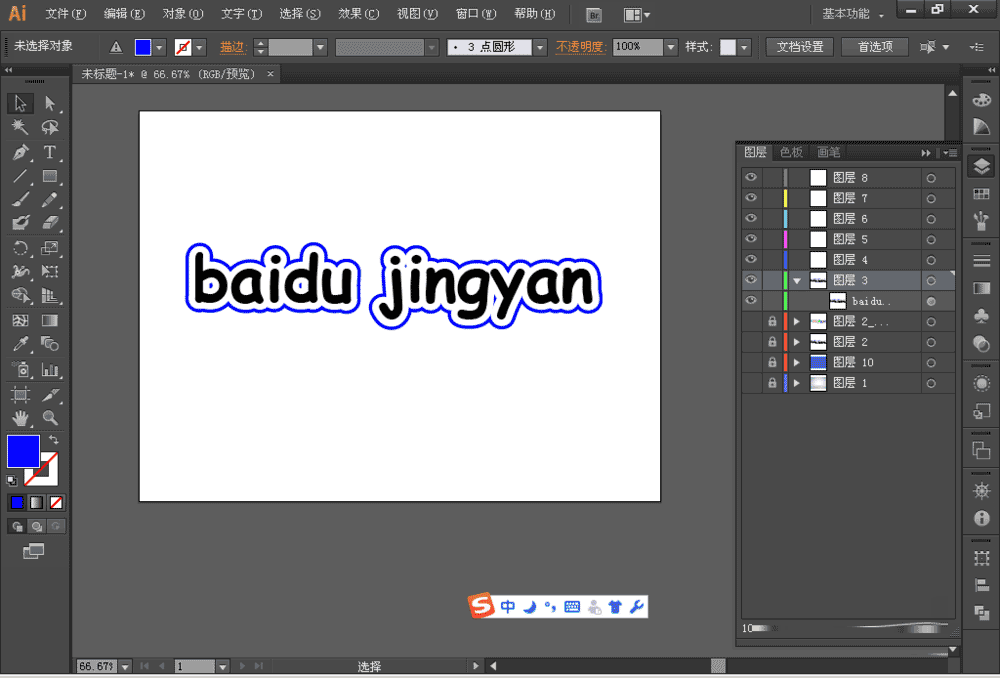Select the Line Segment tool

coord(20,176)
